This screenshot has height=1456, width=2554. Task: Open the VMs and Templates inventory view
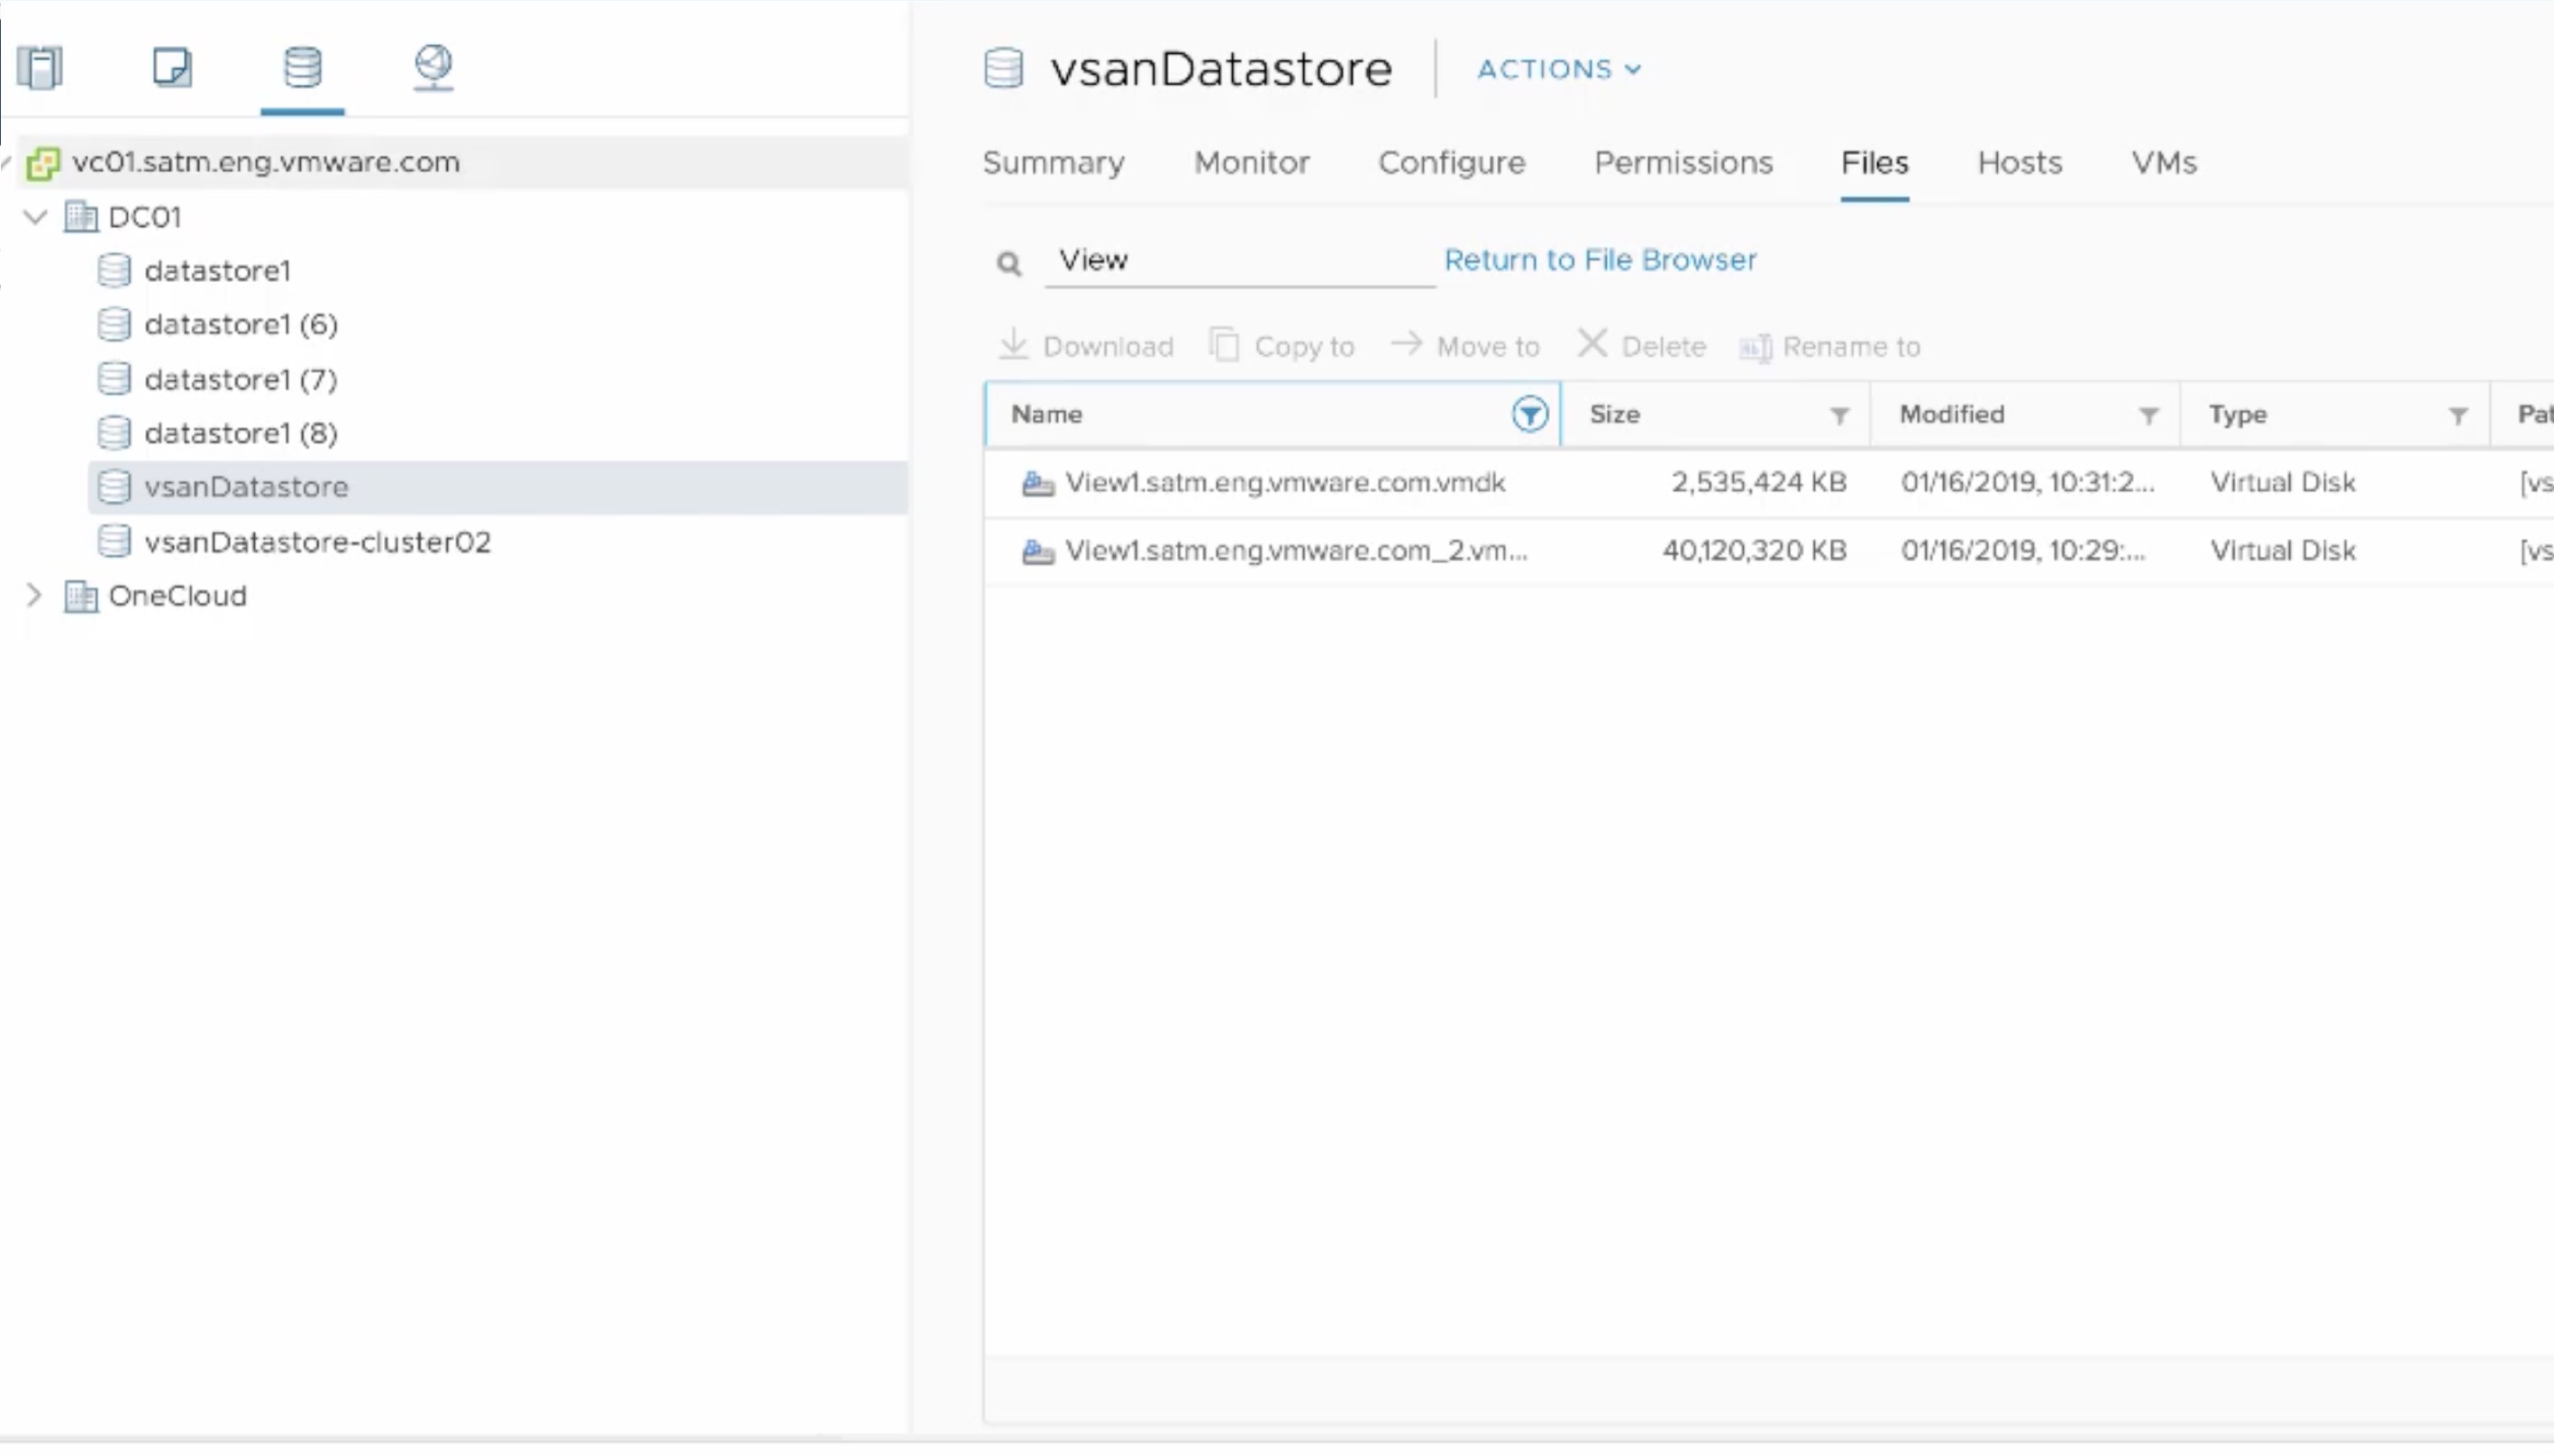172,68
